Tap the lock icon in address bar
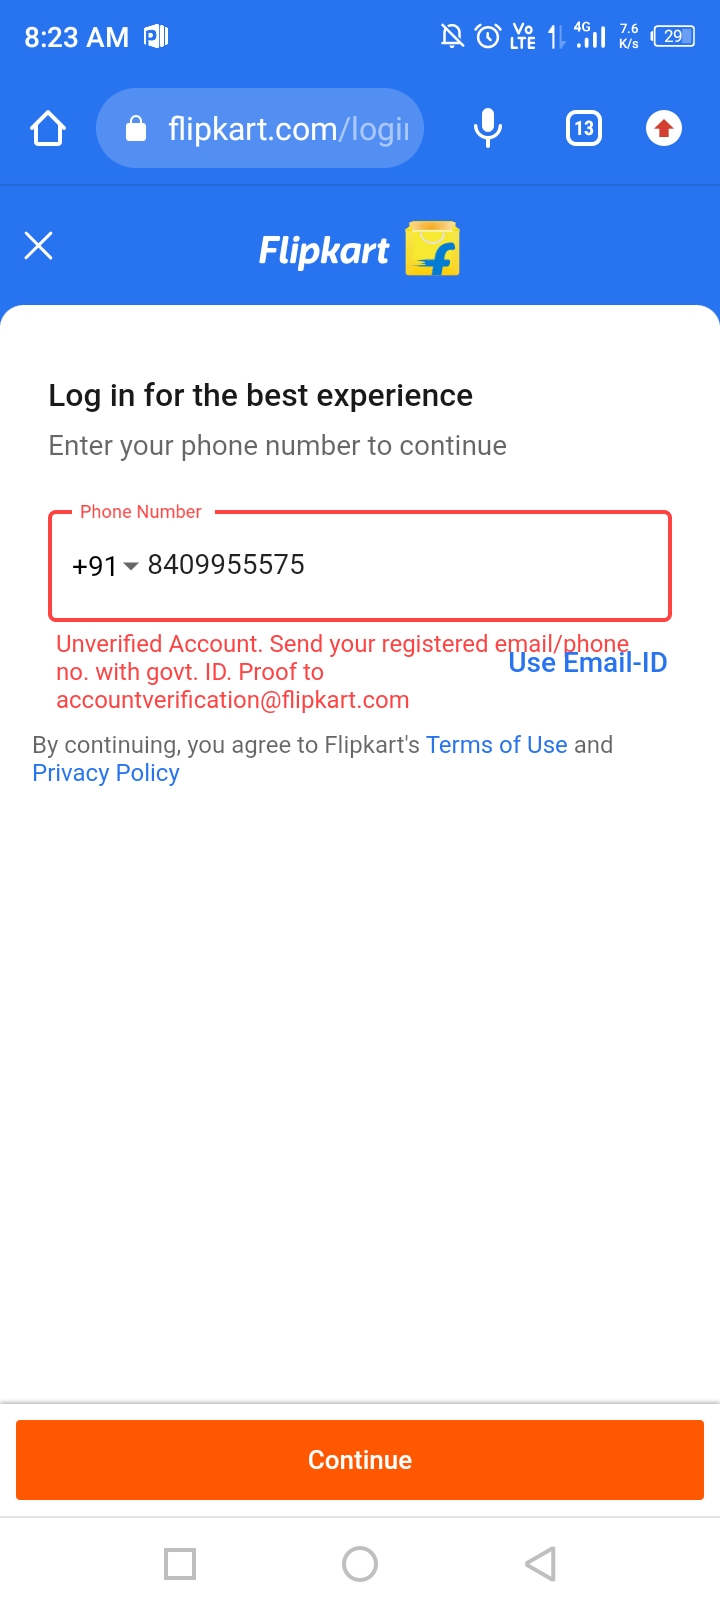This screenshot has height=1612, width=720. tap(136, 129)
